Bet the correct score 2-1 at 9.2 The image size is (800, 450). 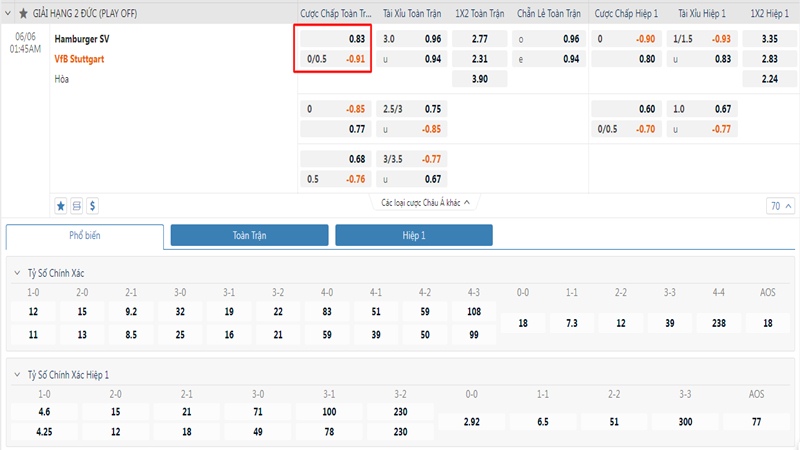(131, 311)
